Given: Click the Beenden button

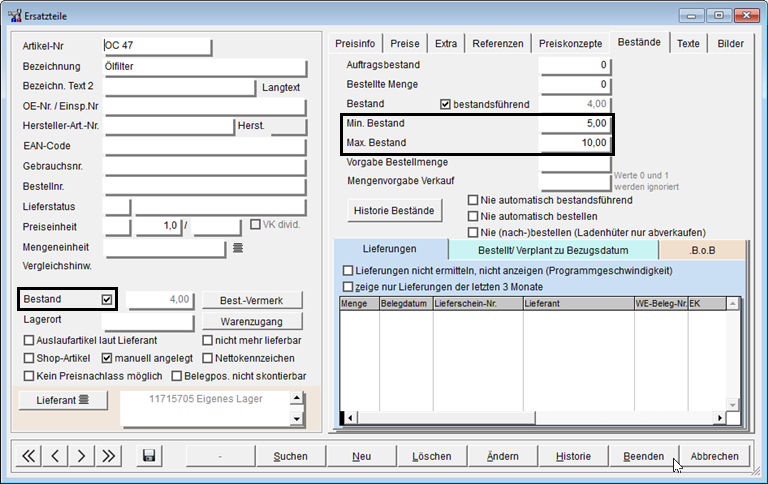Looking at the screenshot, I should point(644,456).
